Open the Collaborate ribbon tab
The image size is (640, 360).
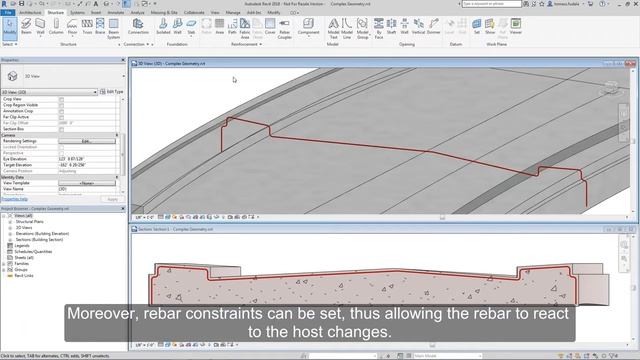(194, 13)
